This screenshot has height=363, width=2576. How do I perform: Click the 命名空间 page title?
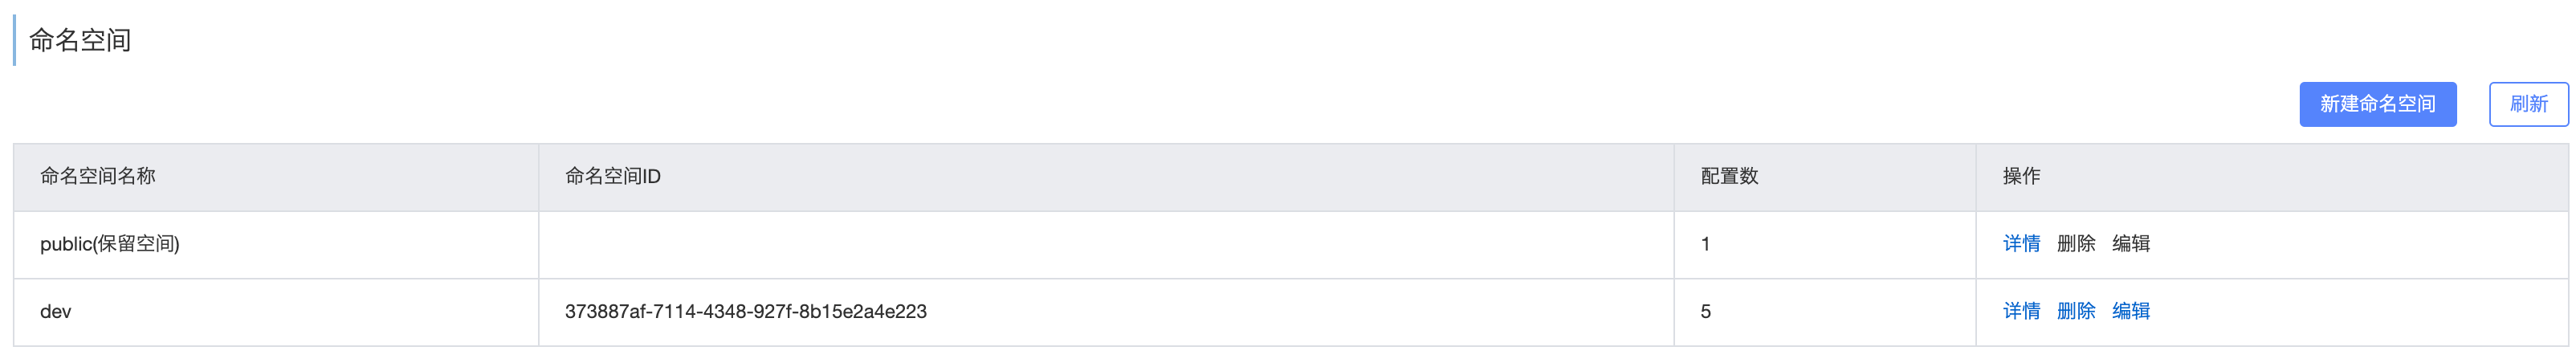tap(80, 40)
